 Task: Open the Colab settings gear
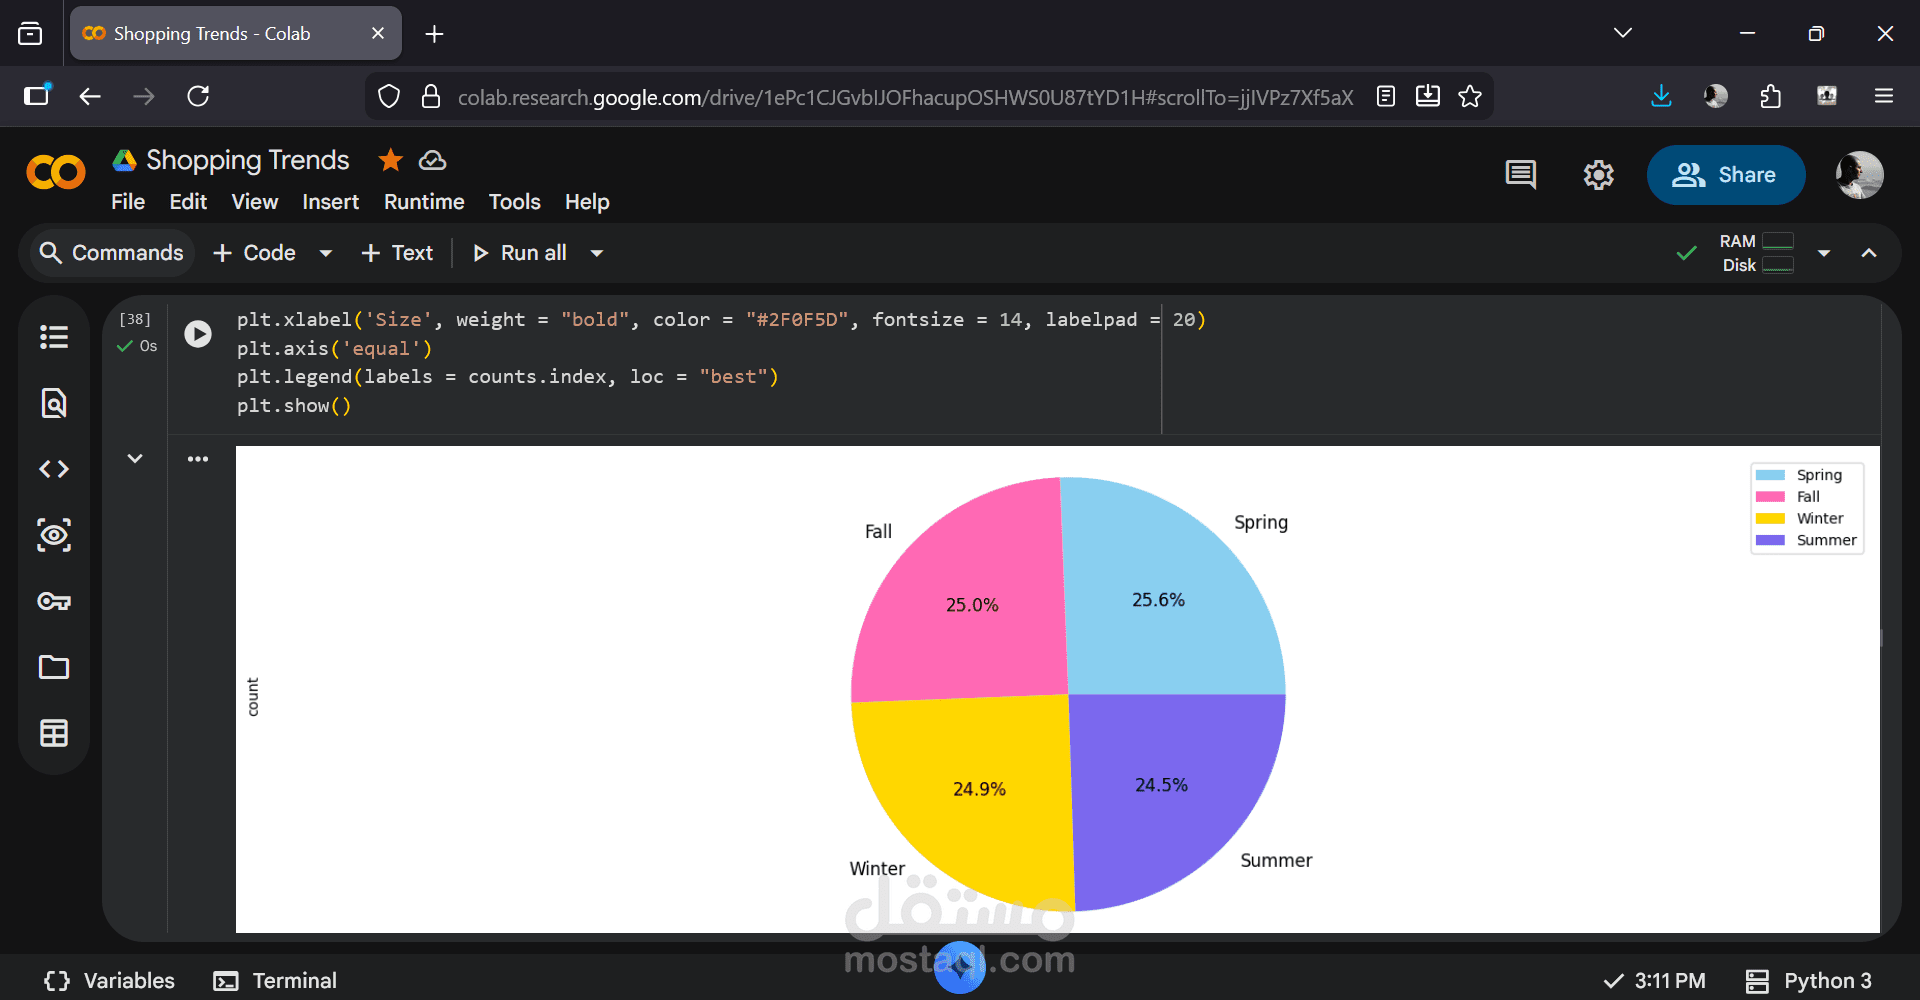point(1598,175)
